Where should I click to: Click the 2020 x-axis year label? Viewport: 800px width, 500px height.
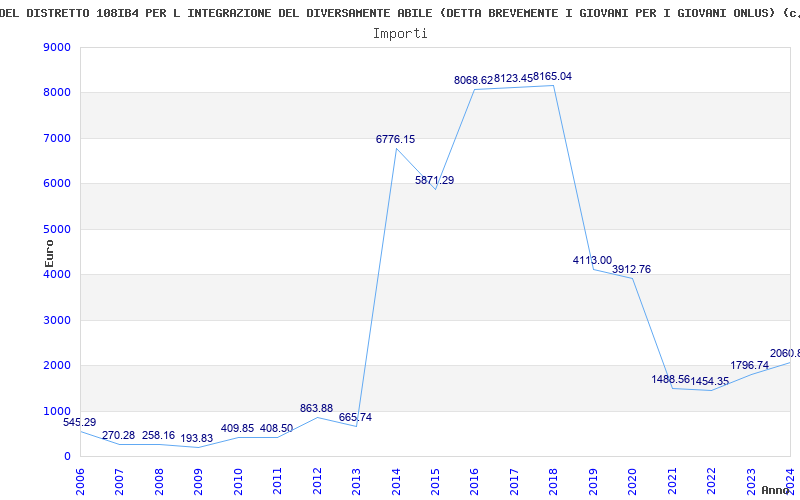[x=632, y=481]
